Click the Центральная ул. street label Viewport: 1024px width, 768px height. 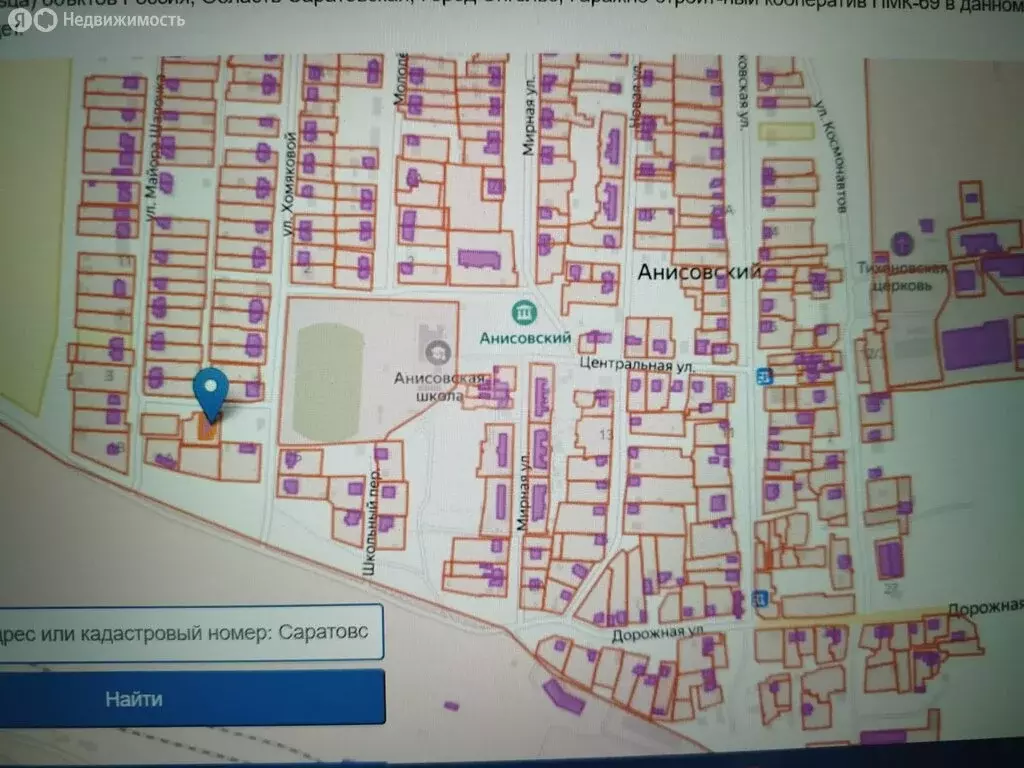[637, 364]
